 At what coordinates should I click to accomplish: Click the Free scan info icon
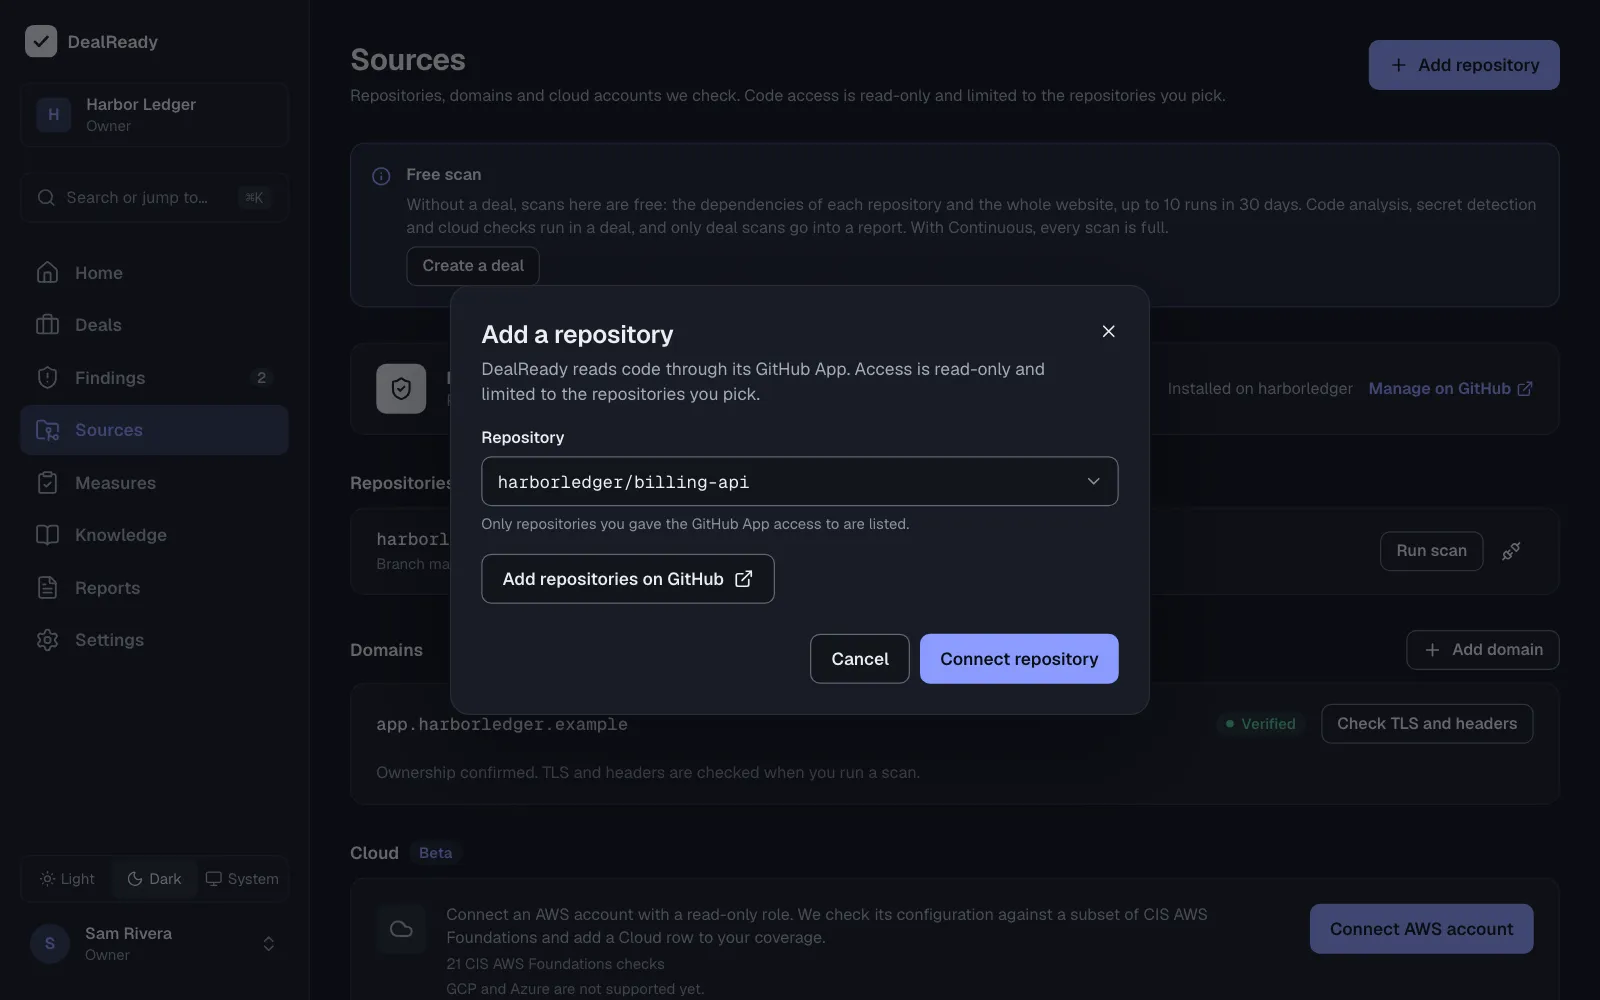[381, 176]
